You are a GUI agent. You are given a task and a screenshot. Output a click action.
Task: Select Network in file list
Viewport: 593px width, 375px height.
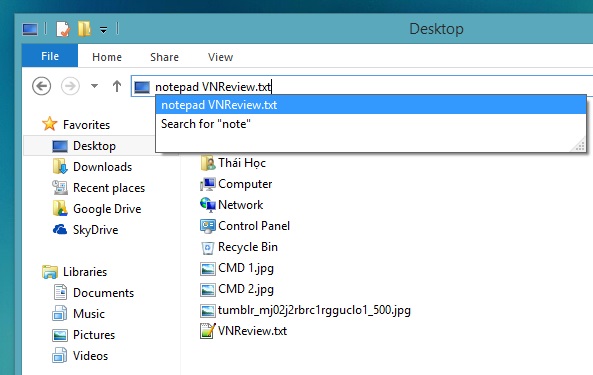pos(241,205)
